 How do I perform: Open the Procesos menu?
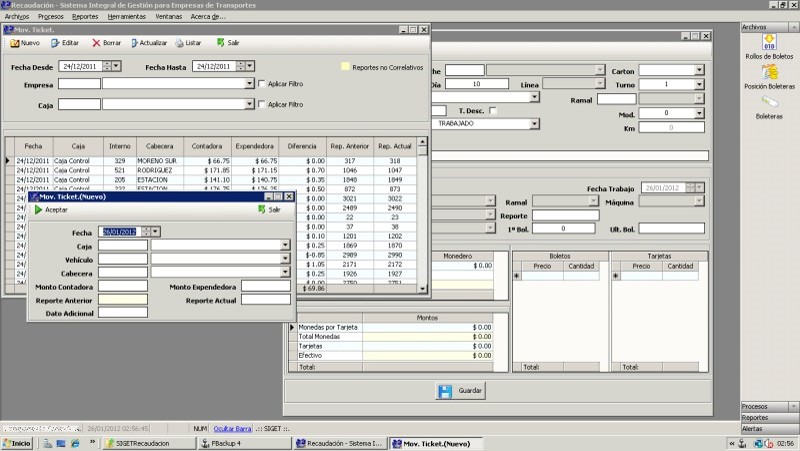pyautogui.click(x=51, y=17)
